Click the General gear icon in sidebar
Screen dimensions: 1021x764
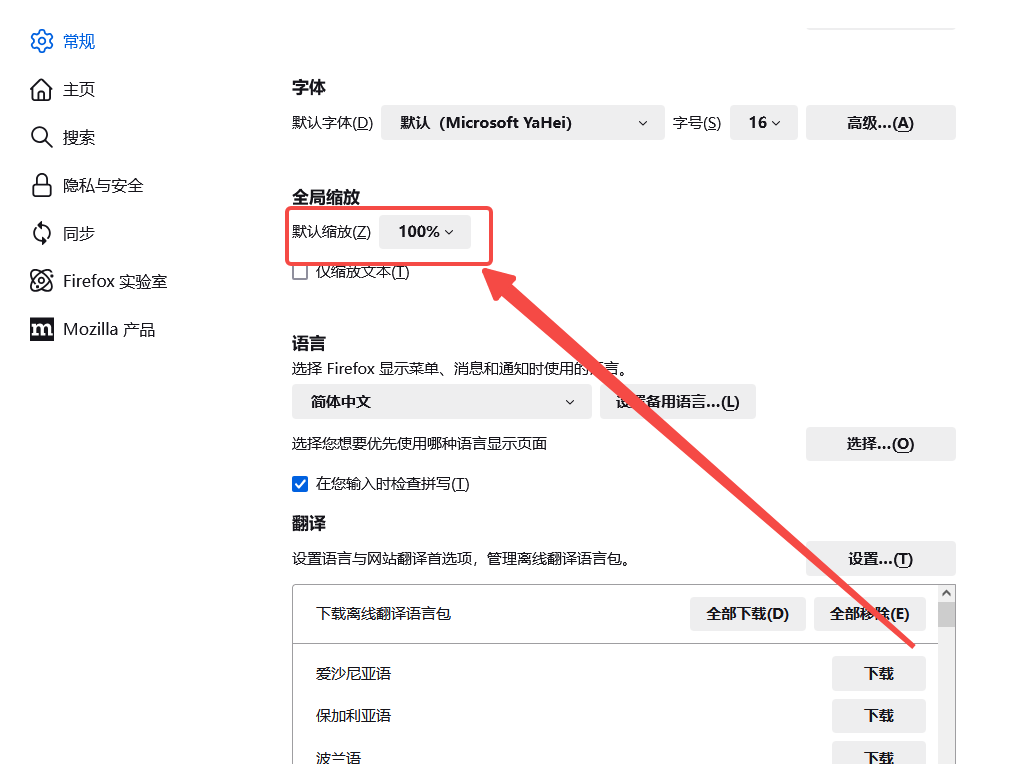point(42,41)
